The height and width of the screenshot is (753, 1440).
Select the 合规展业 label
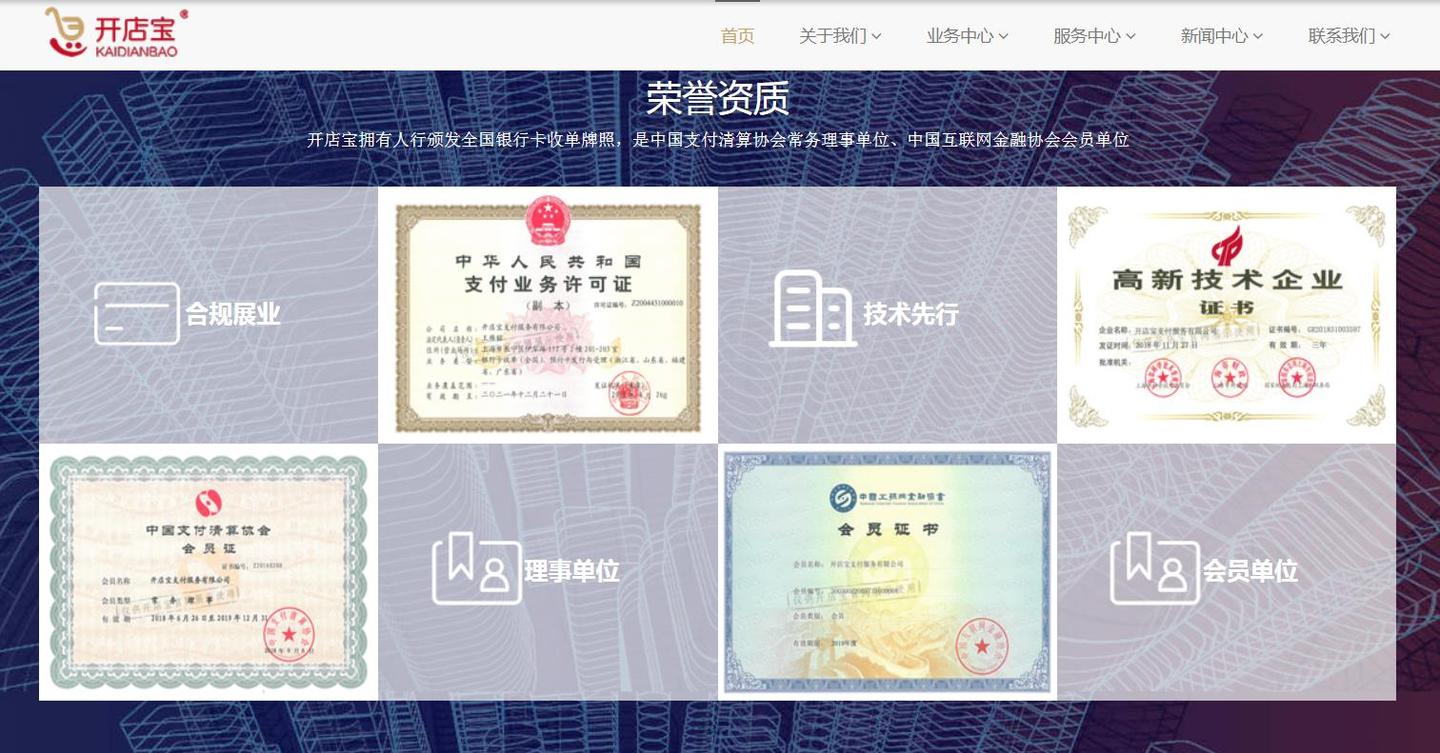(x=233, y=314)
